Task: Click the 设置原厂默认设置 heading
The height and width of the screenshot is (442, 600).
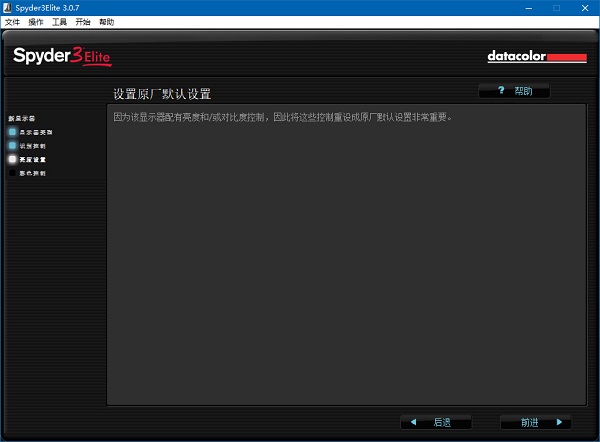Action: (162, 94)
